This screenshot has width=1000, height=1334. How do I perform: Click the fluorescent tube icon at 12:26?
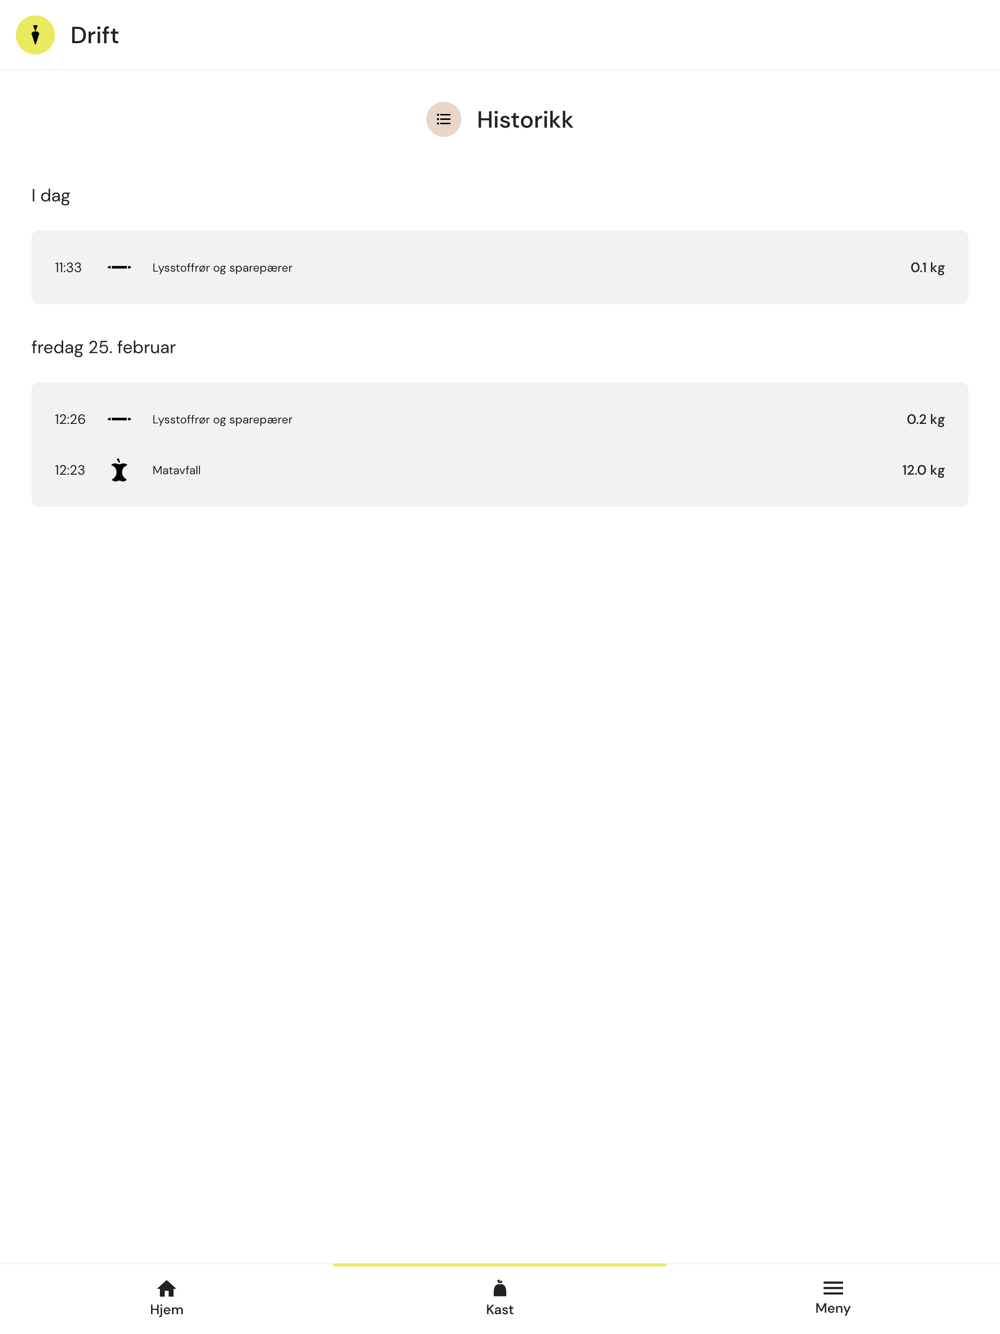[119, 419]
